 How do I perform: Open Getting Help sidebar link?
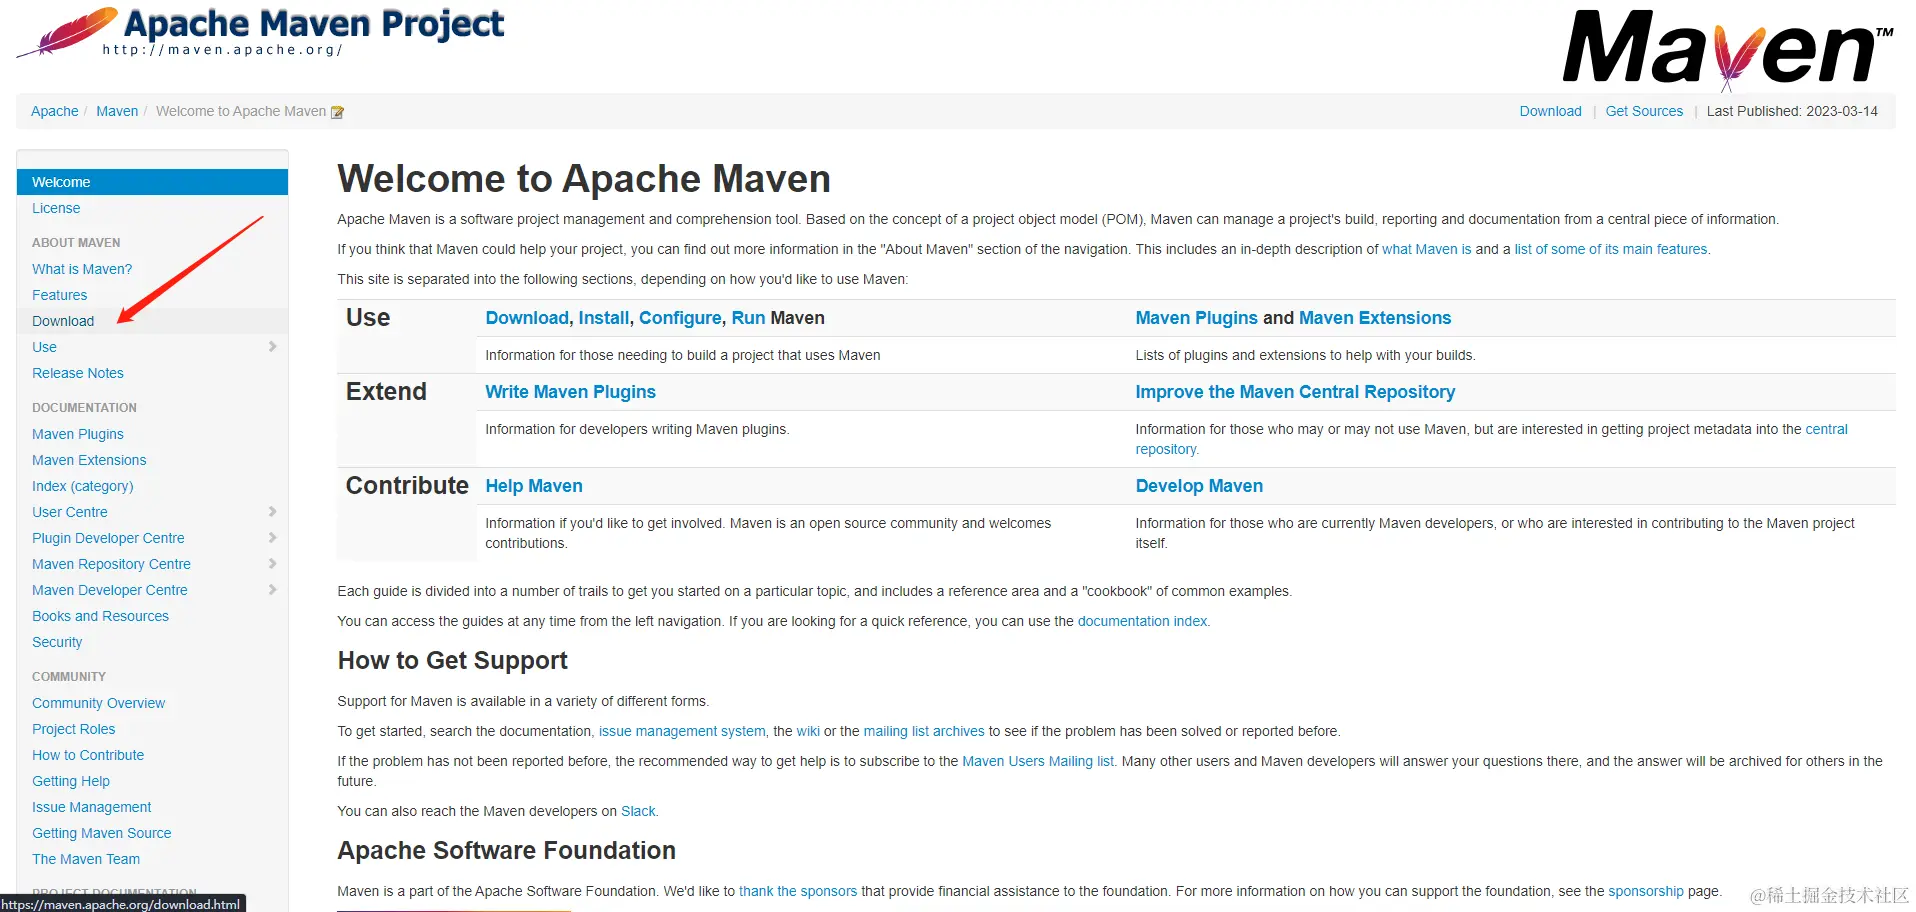click(x=71, y=781)
